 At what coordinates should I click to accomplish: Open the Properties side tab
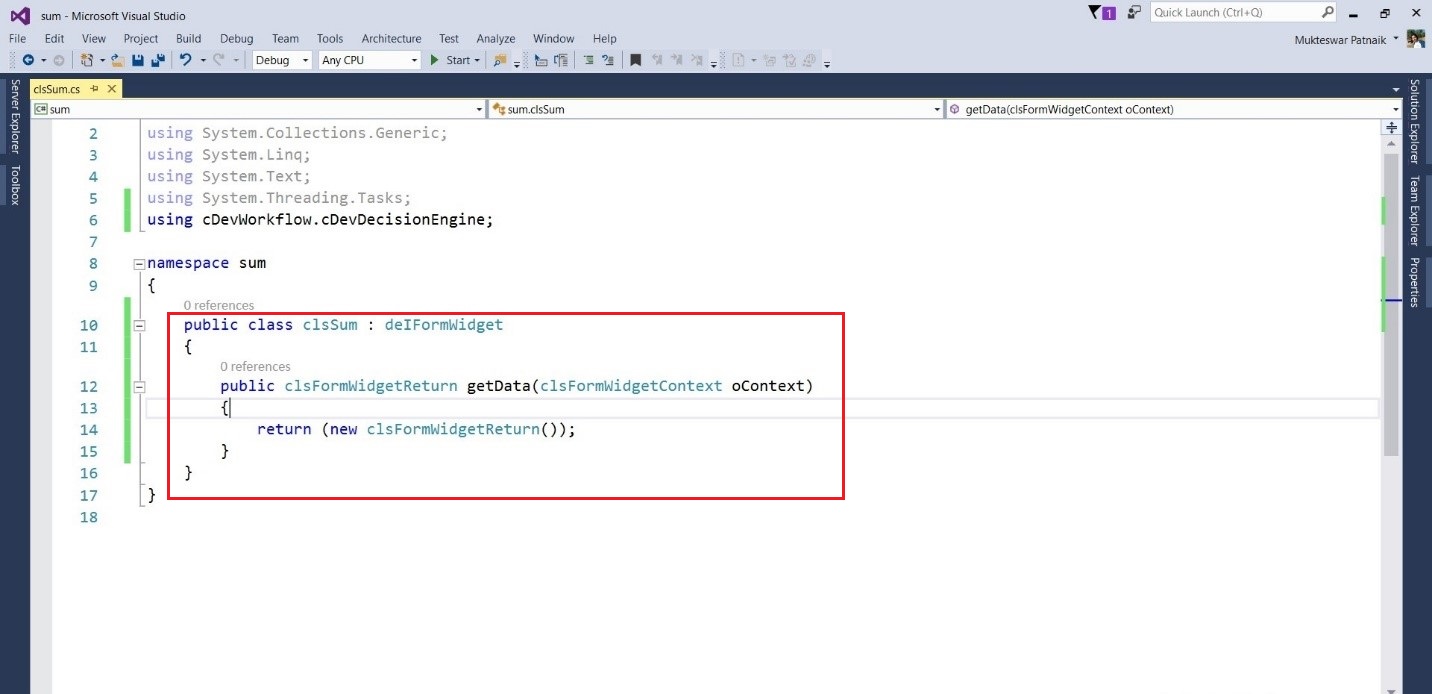click(x=1415, y=282)
